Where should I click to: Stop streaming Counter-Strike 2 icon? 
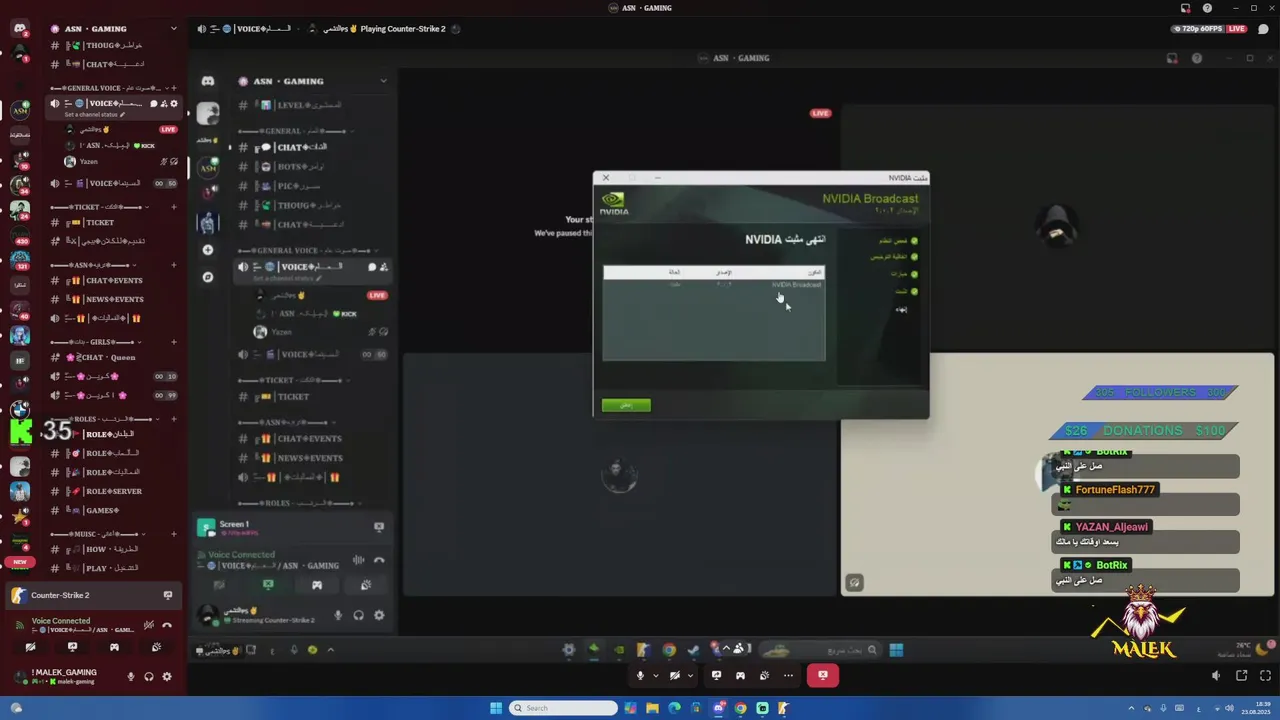[x=167, y=595]
